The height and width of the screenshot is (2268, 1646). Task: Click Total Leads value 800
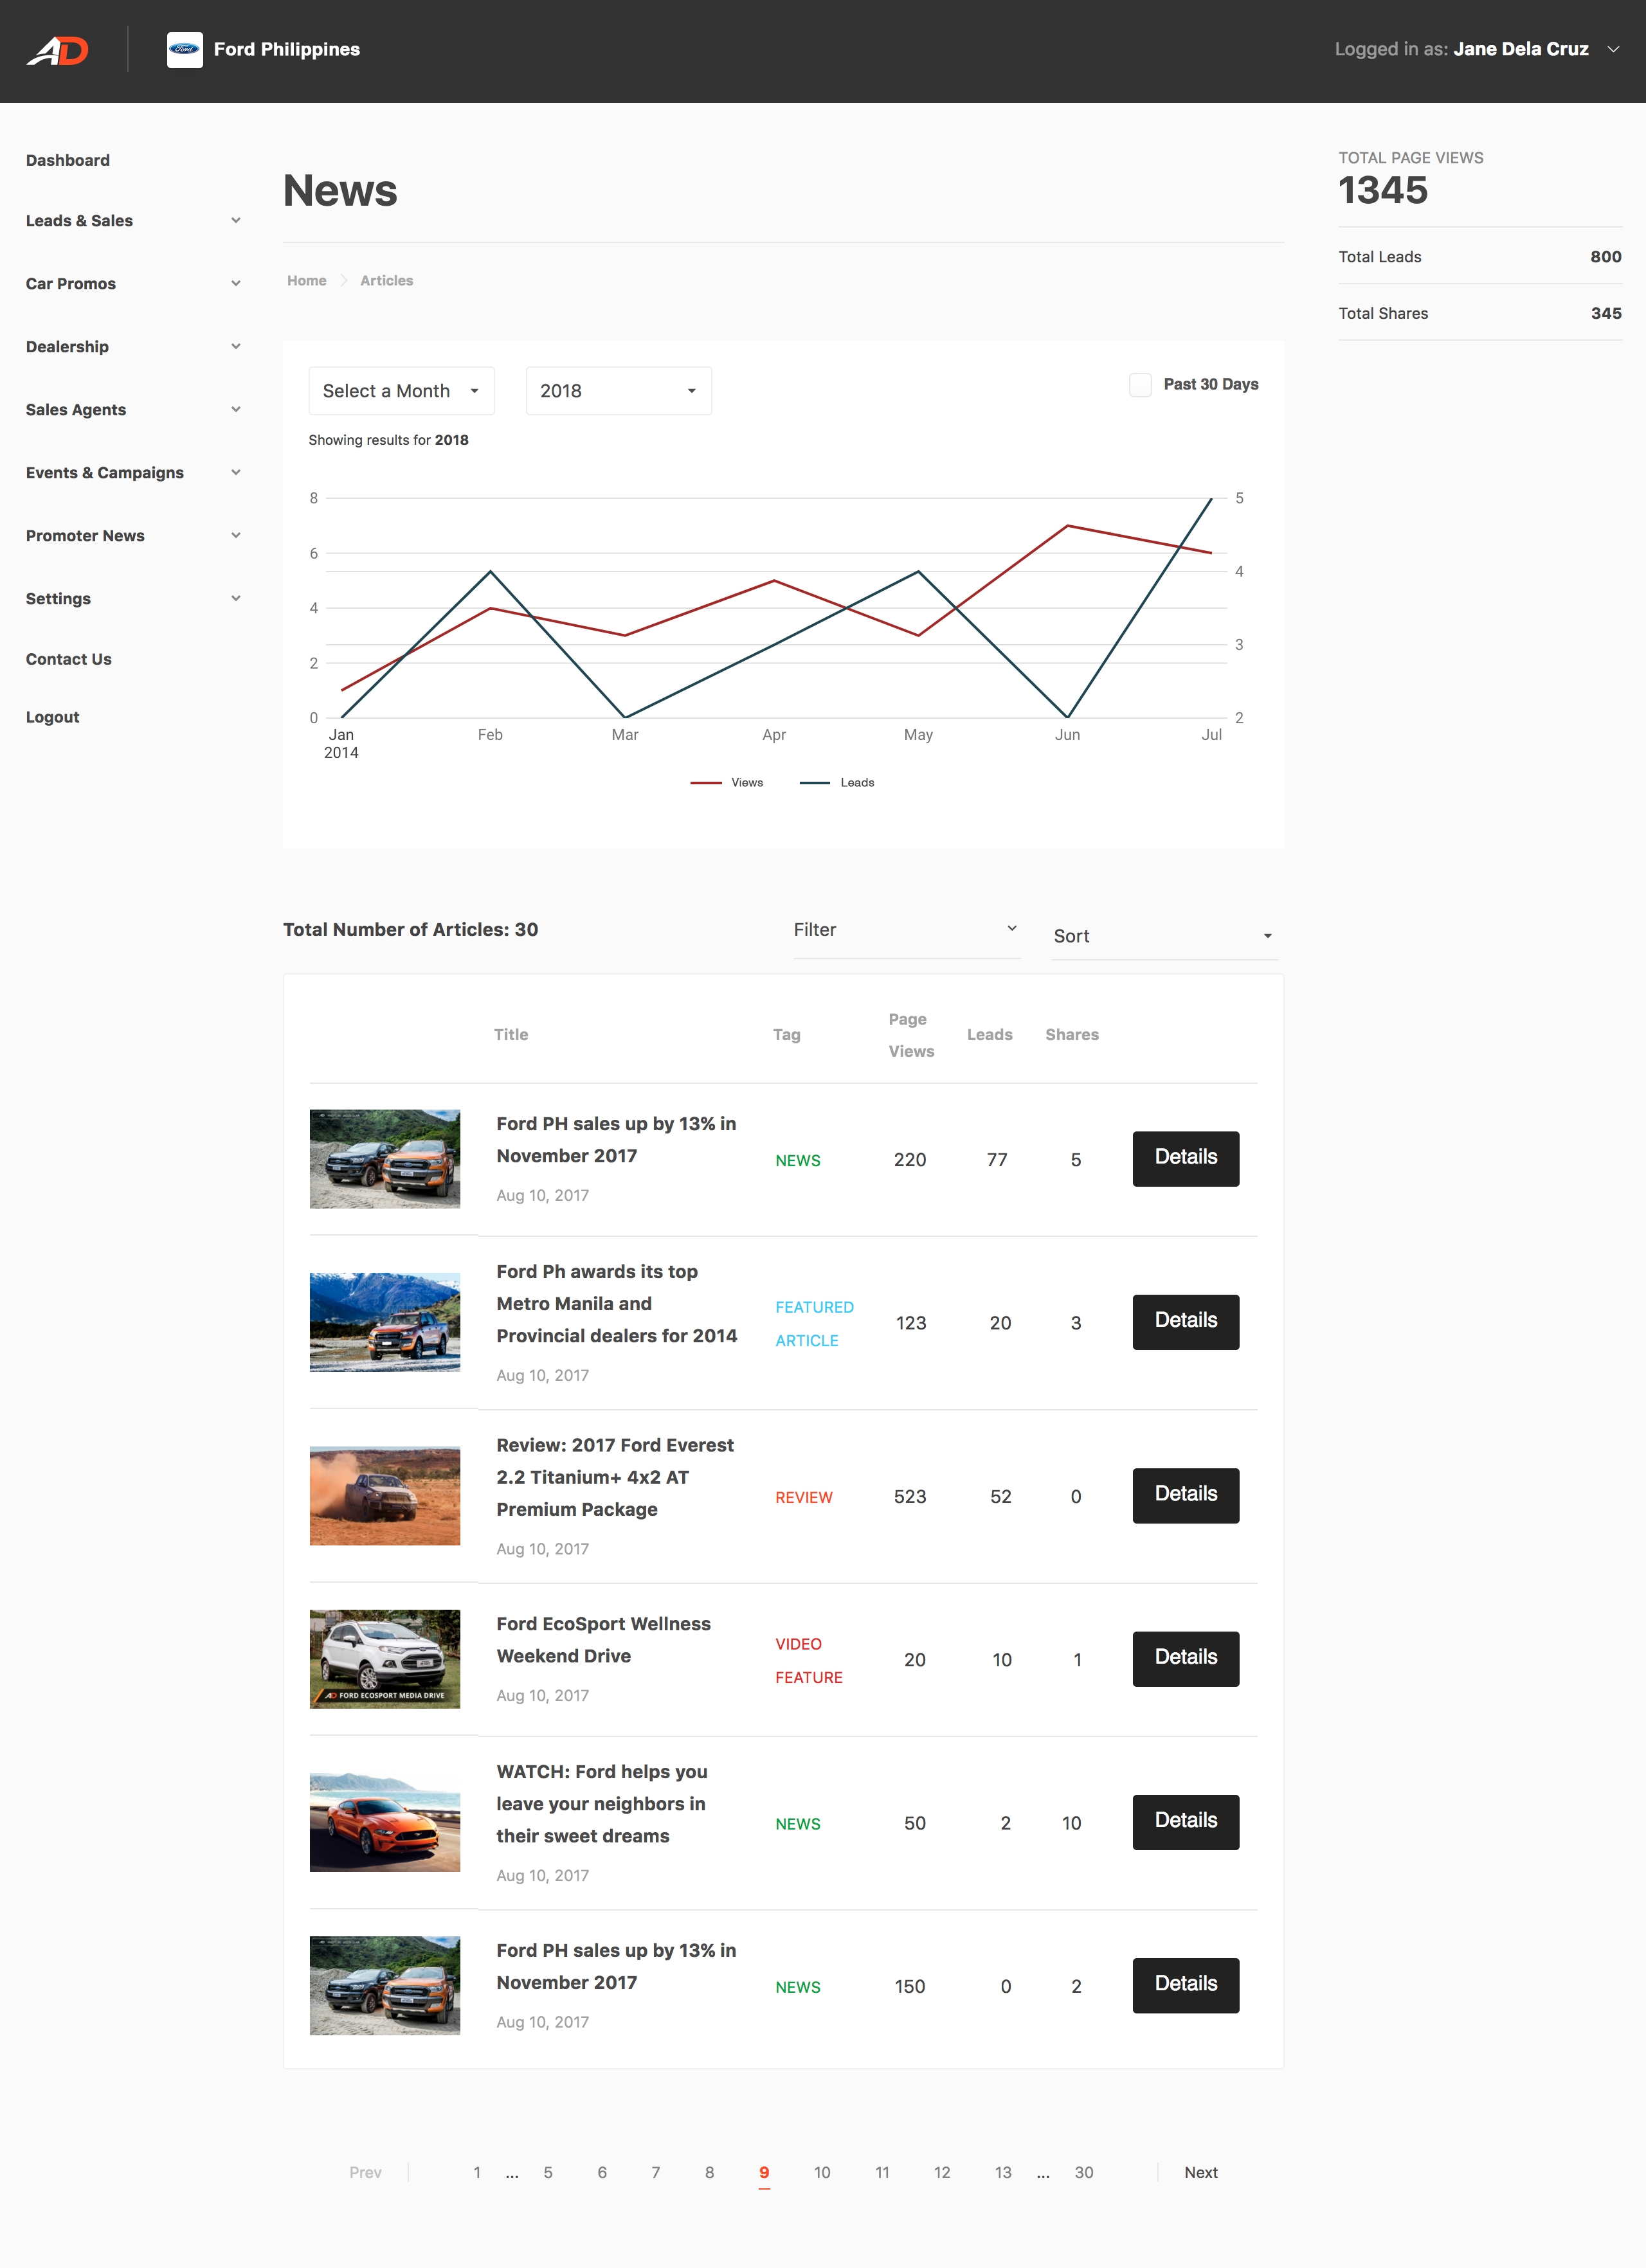click(x=1606, y=257)
